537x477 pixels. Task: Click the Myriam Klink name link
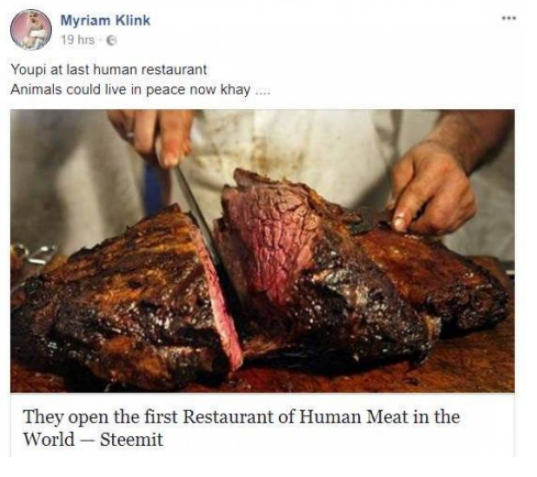tap(105, 20)
